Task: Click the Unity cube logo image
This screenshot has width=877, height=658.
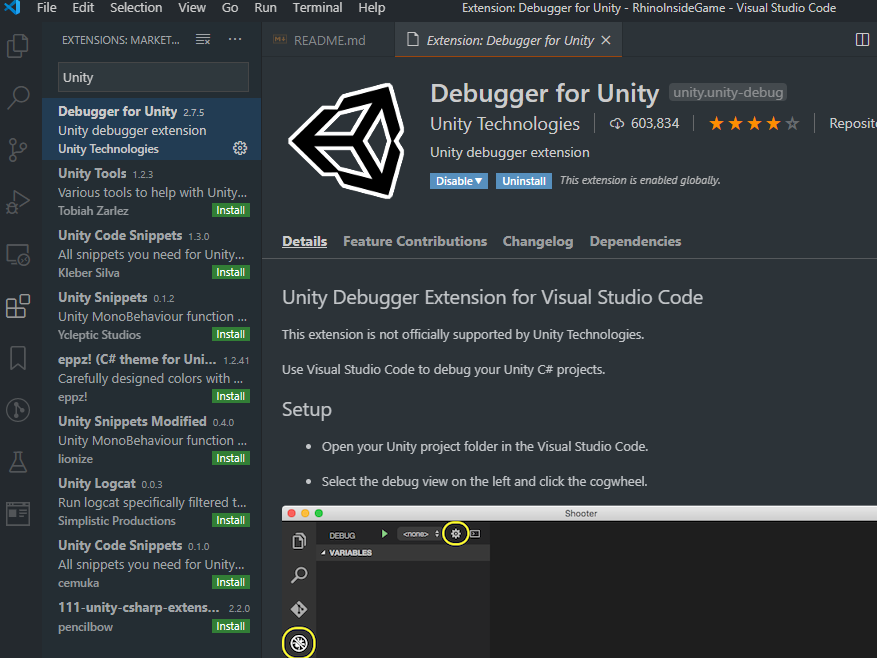Action: tap(347, 141)
